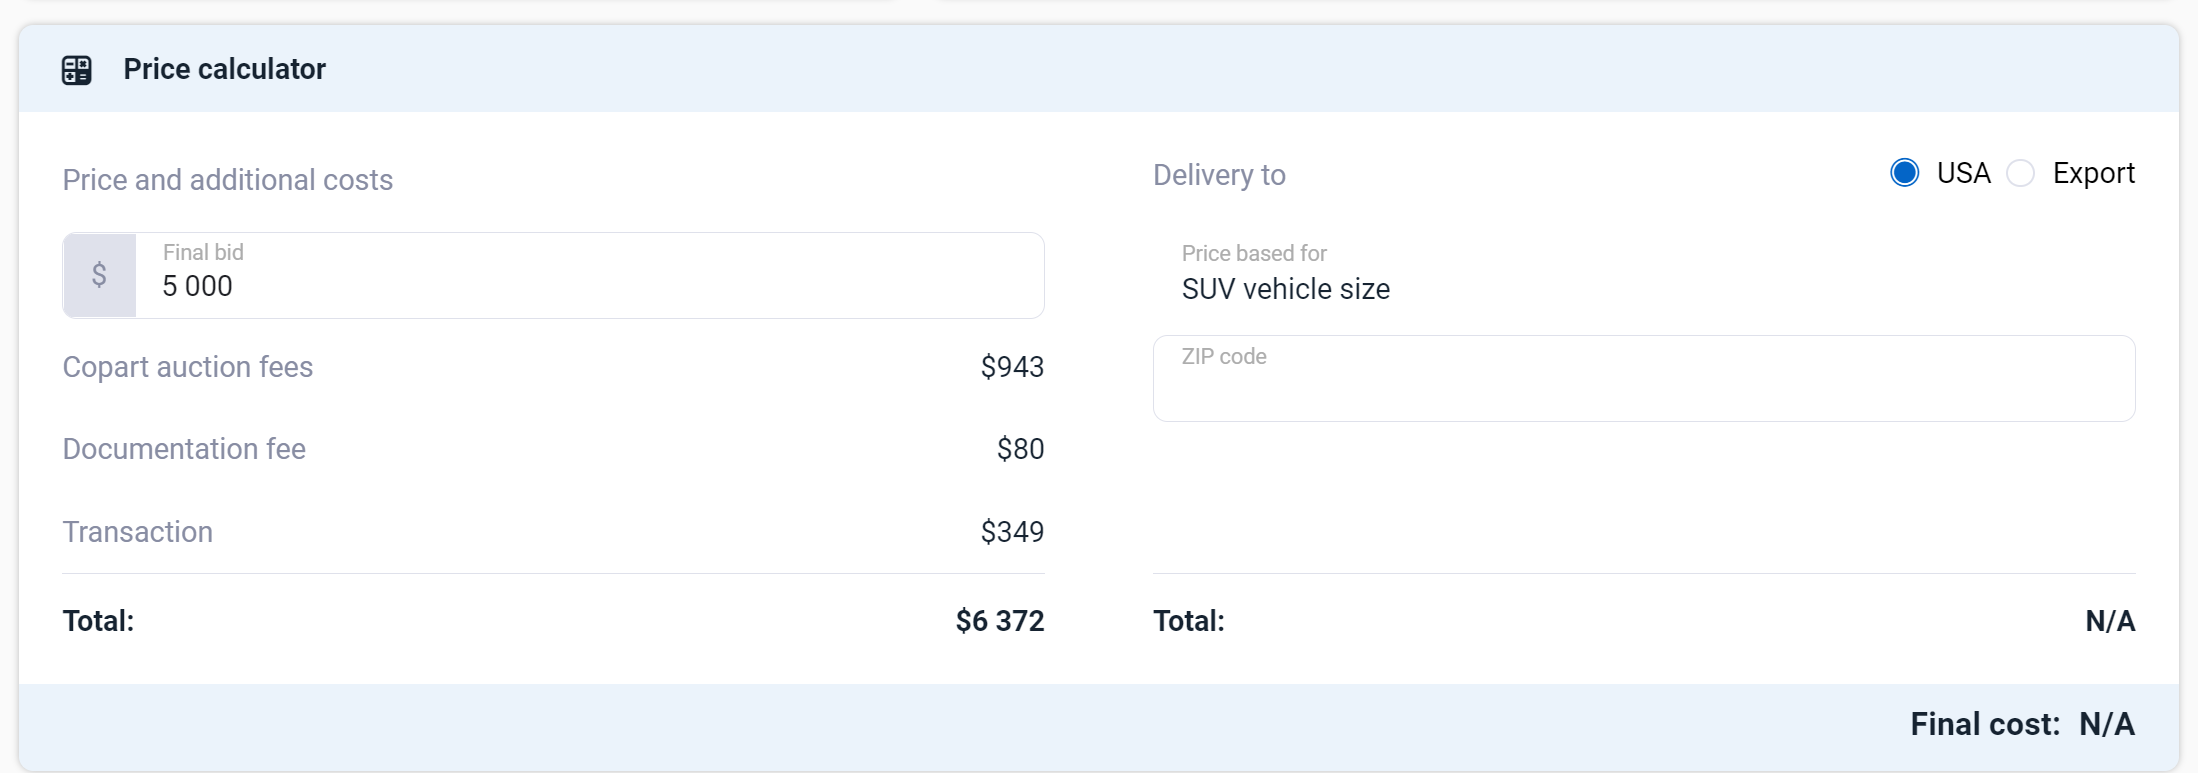Focus the Final bid input field
The width and height of the screenshot is (2198, 773).
coord(590,286)
